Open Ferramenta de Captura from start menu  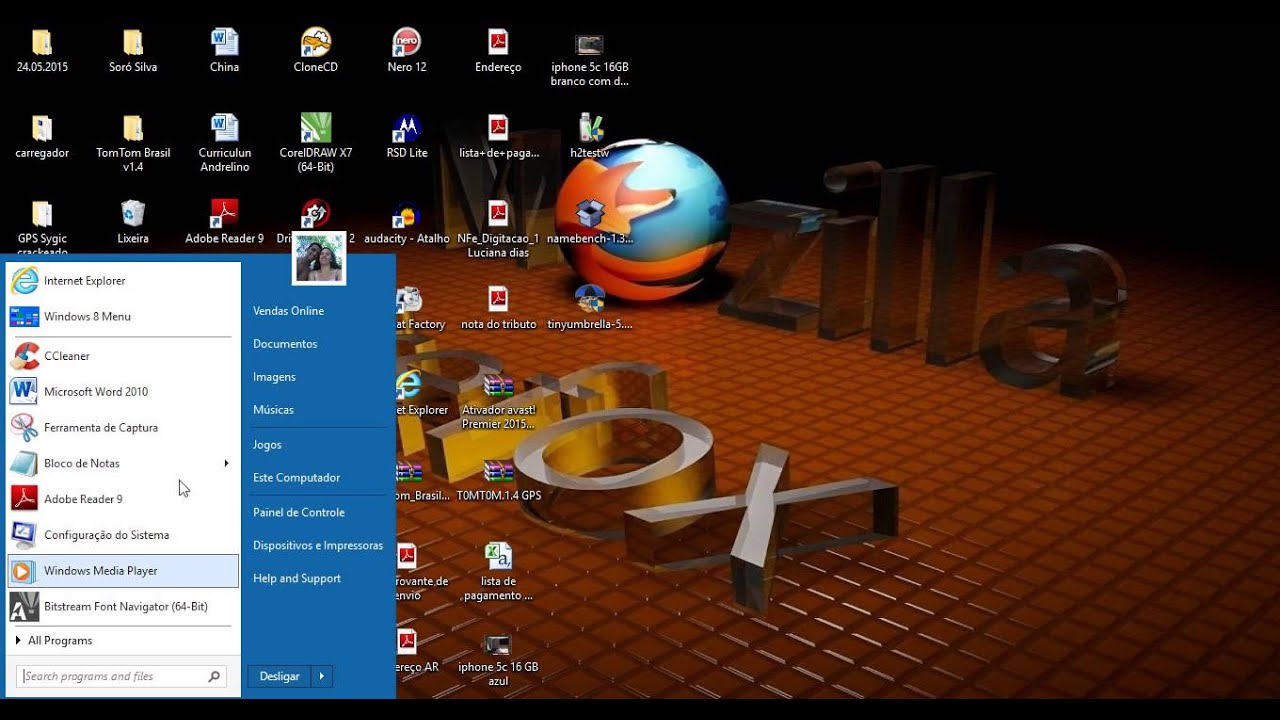click(x=123, y=428)
